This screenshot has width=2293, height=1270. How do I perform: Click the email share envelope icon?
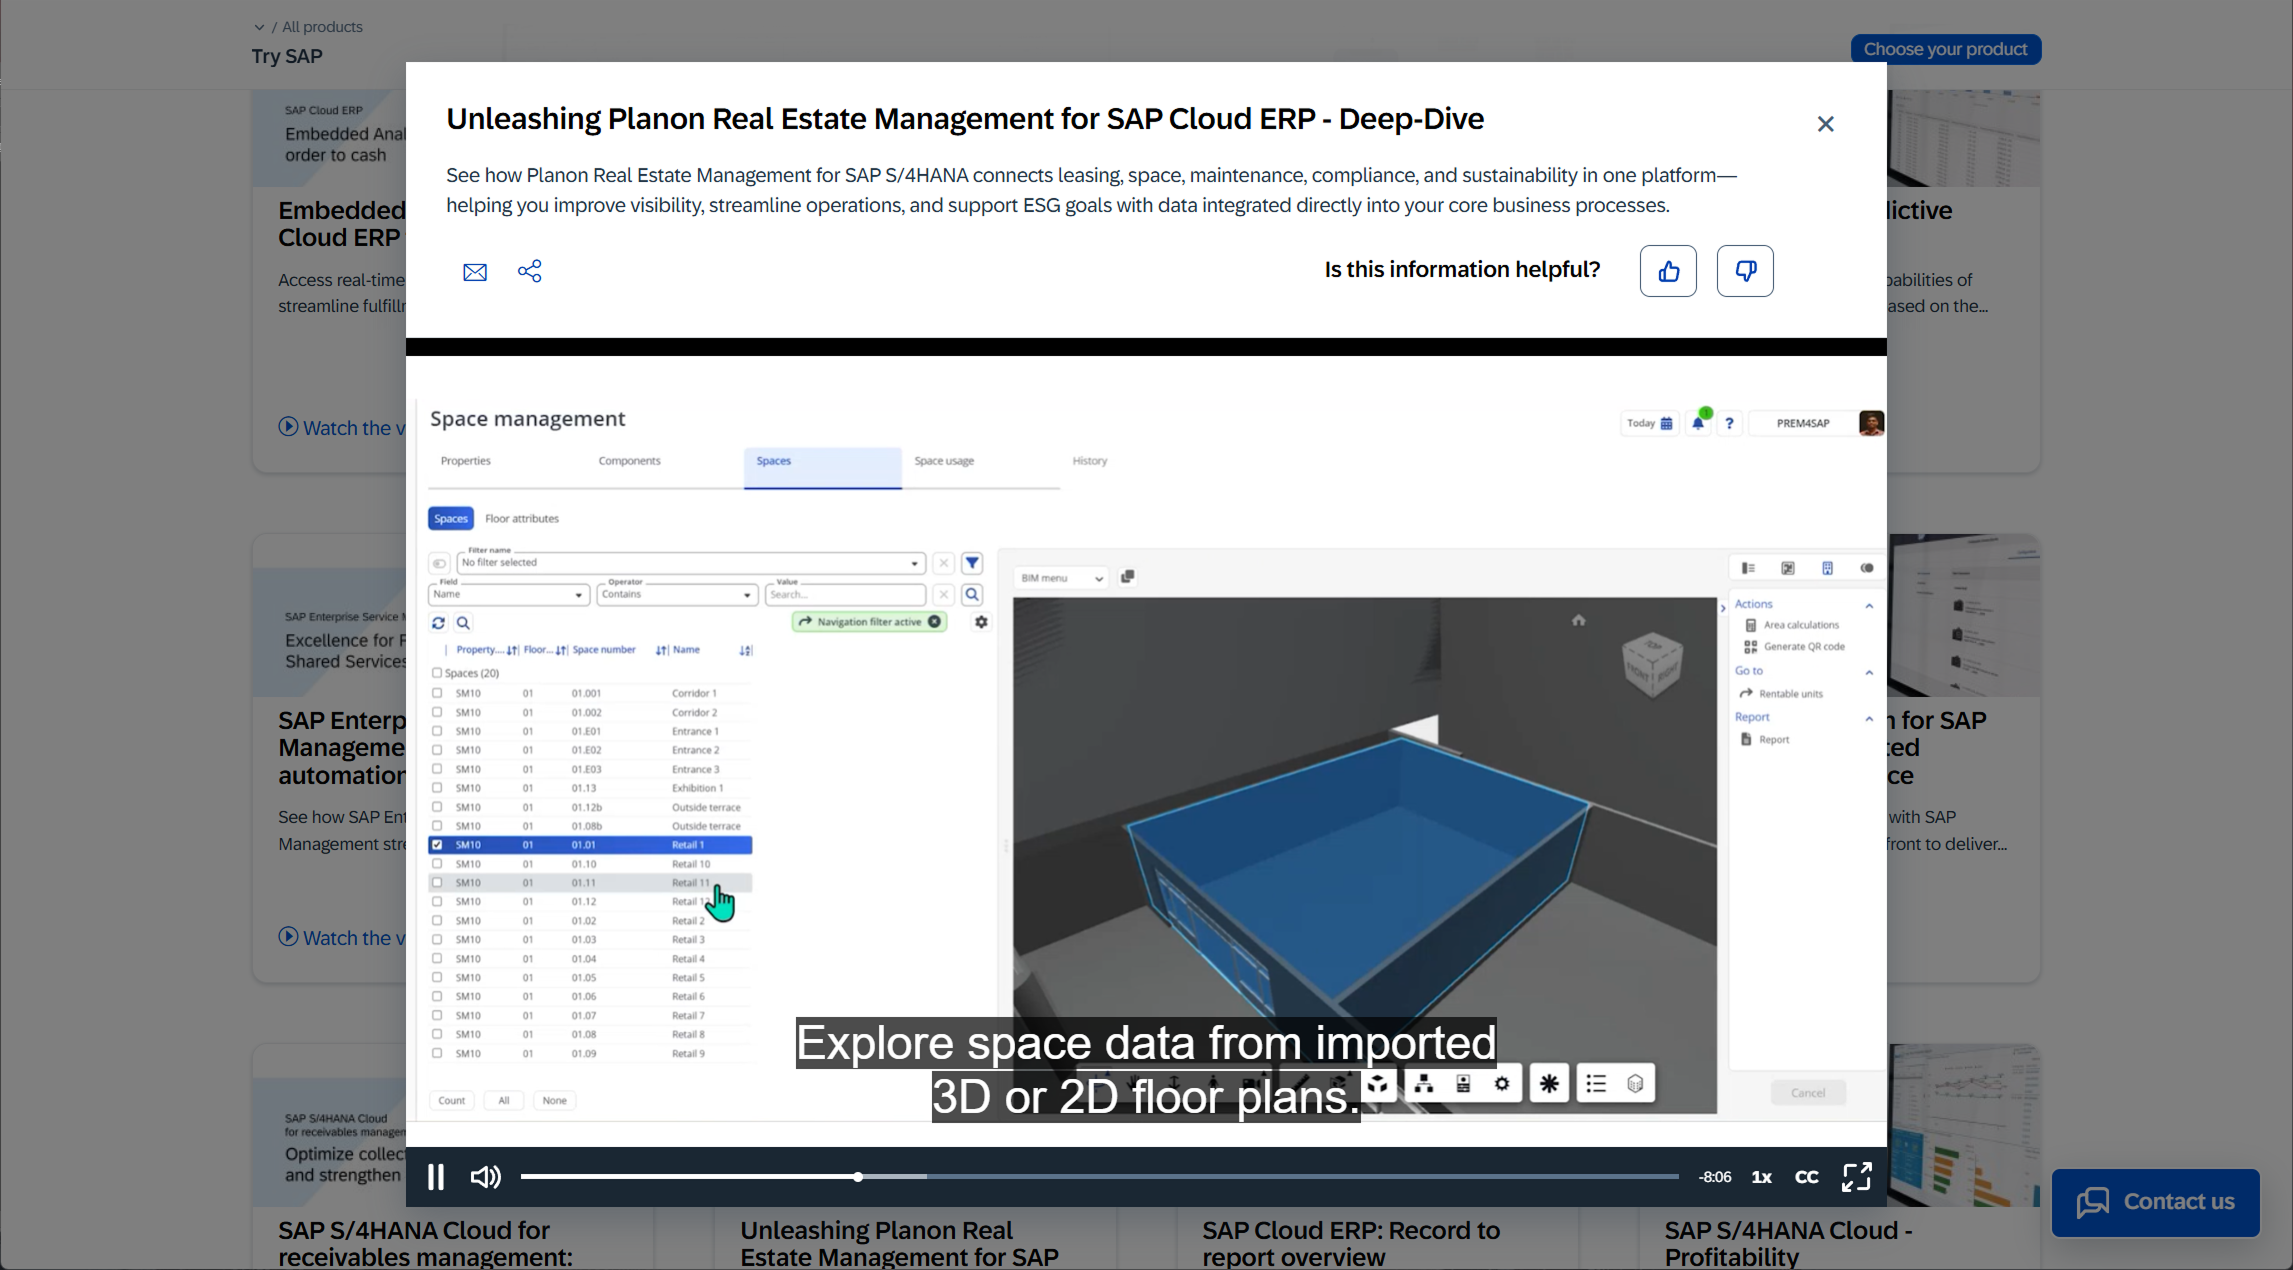475,272
